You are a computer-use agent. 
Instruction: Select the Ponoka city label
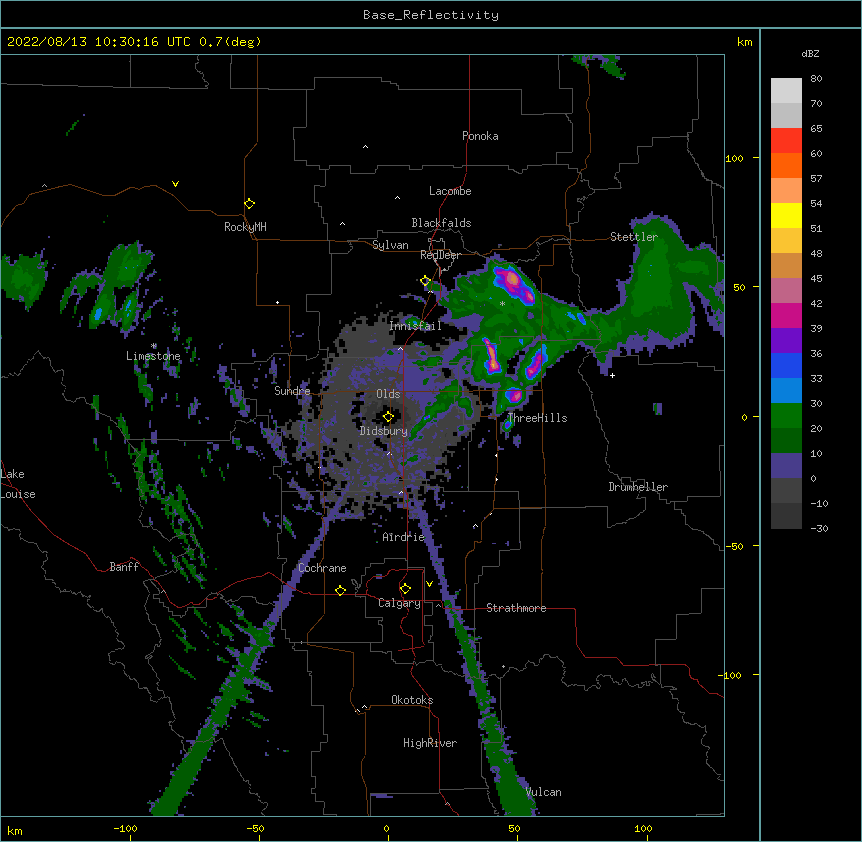pos(480,136)
